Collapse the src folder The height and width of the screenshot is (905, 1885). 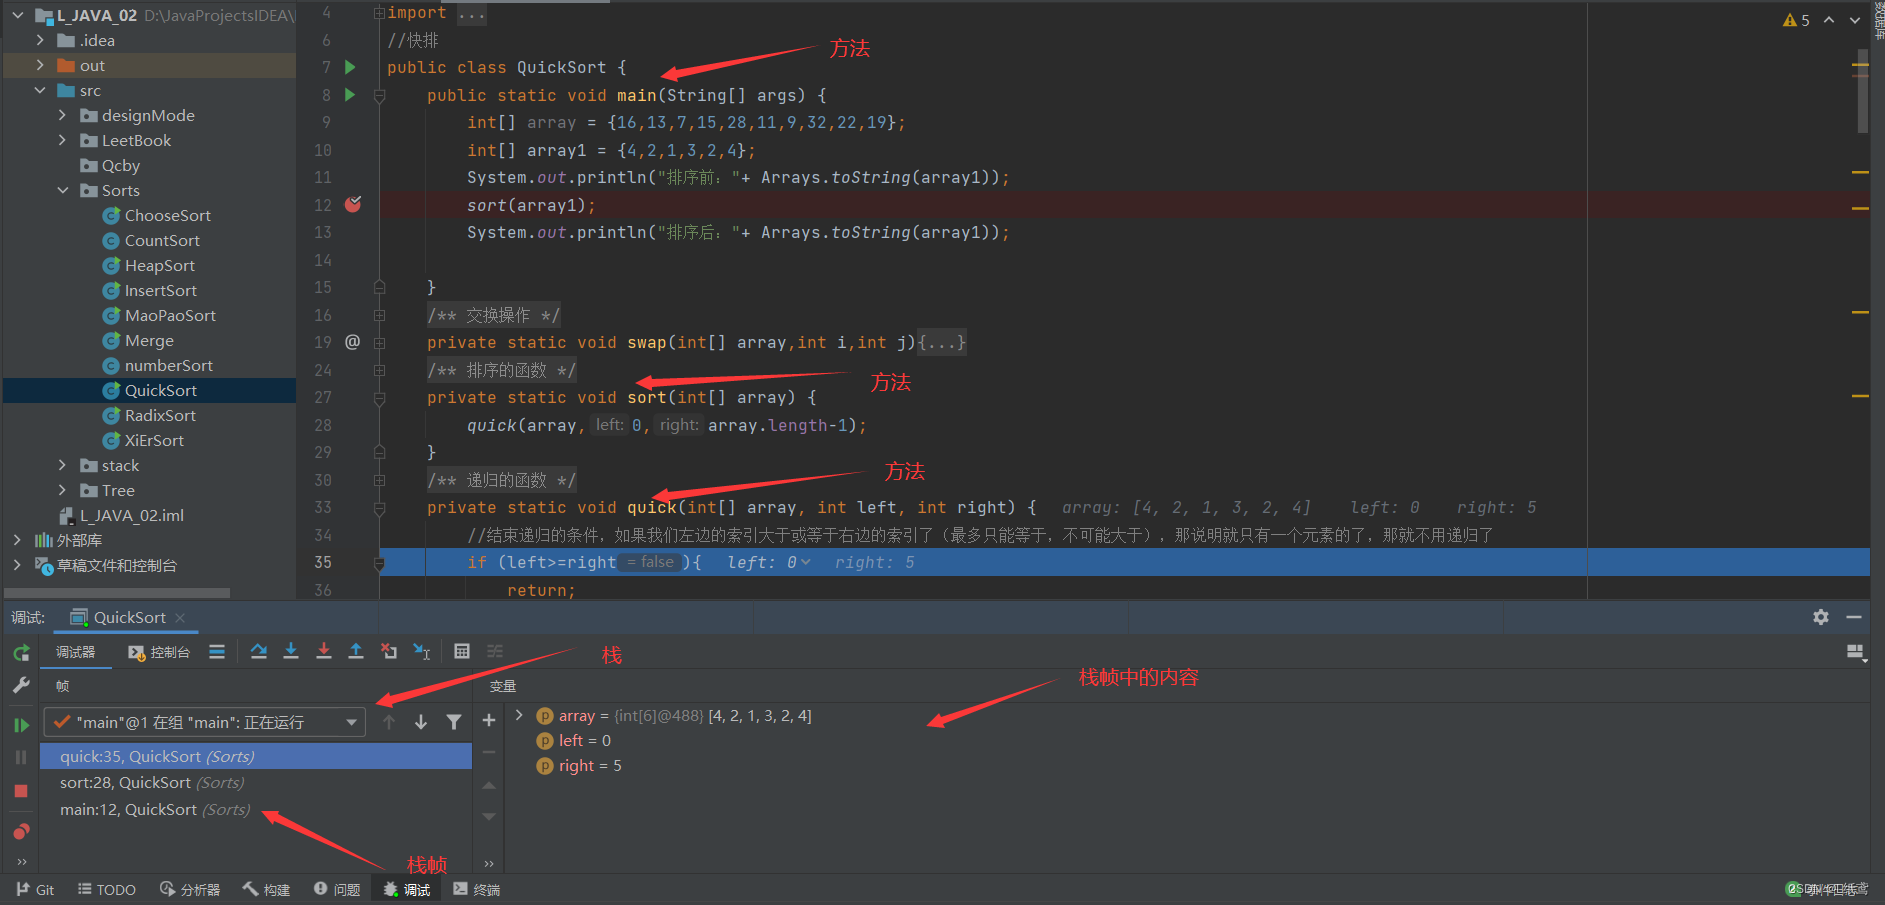pos(40,90)
